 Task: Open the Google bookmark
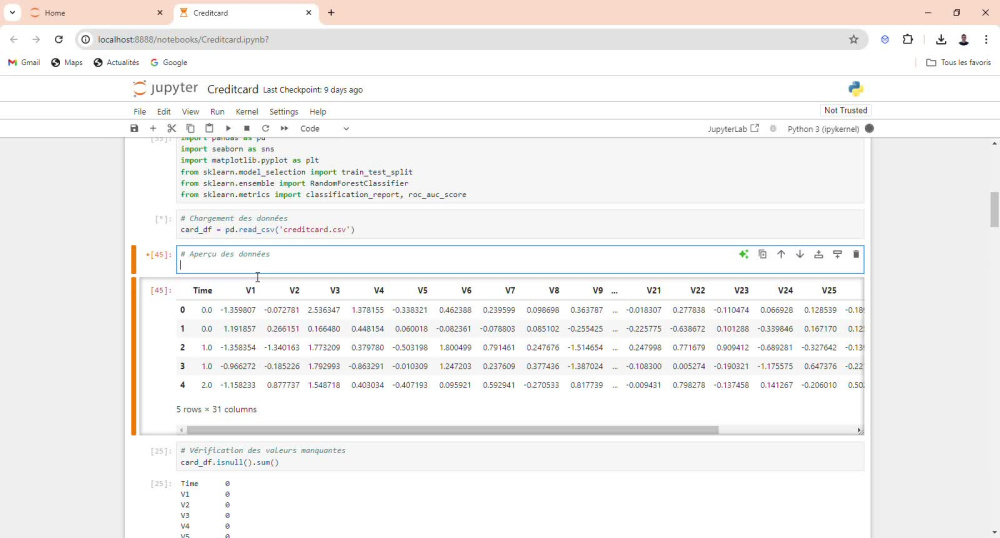[x=169, y=62]
